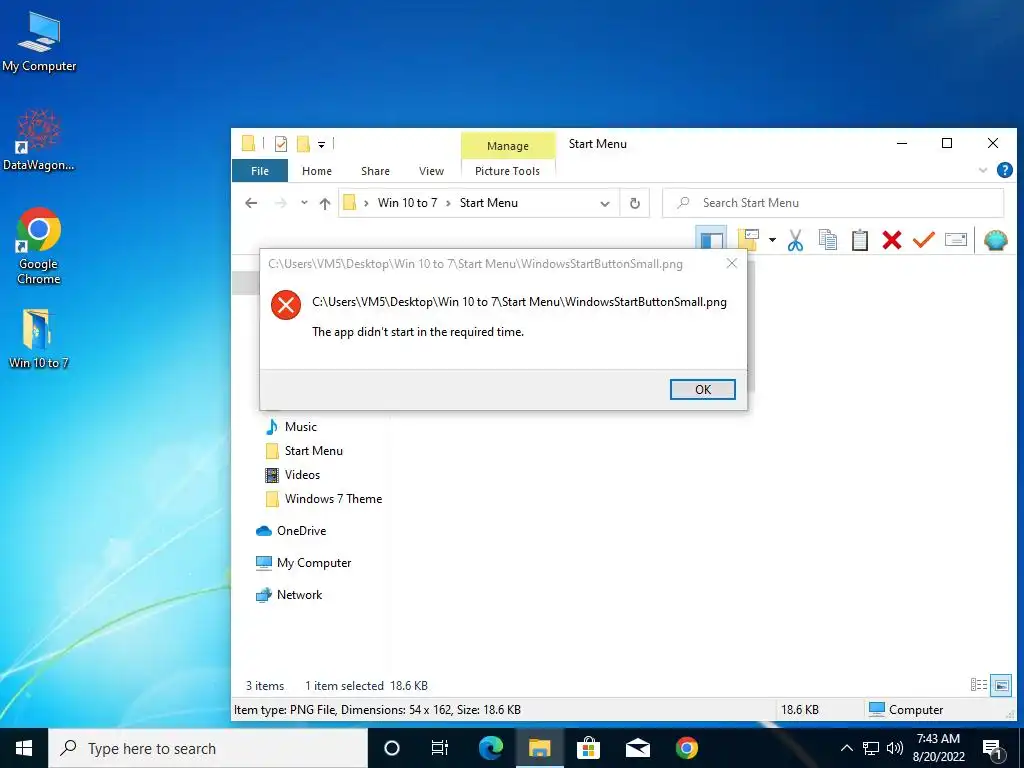Screen dimensions: 1024x768
Task: Click the 'Computer' status bar entry
Action: 906,709
